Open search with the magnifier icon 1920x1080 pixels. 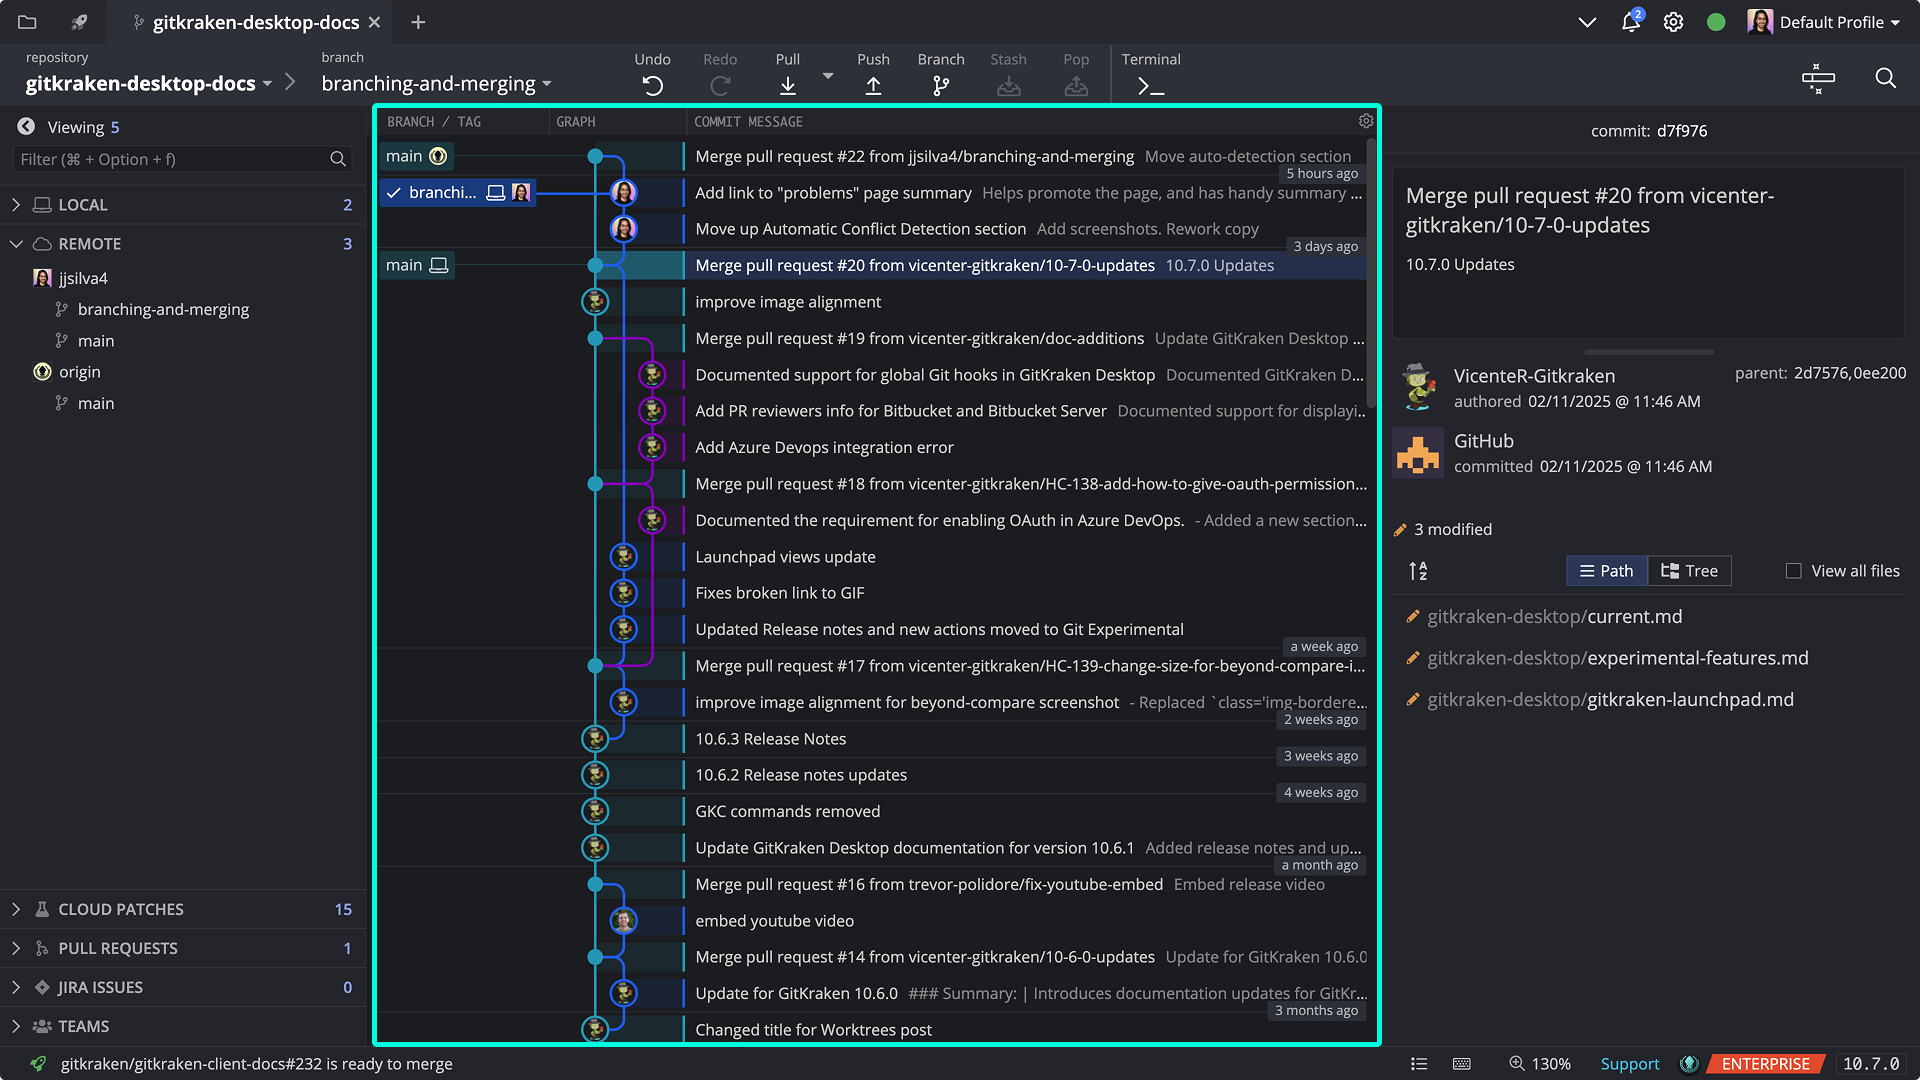click(x=1886, y=79)
